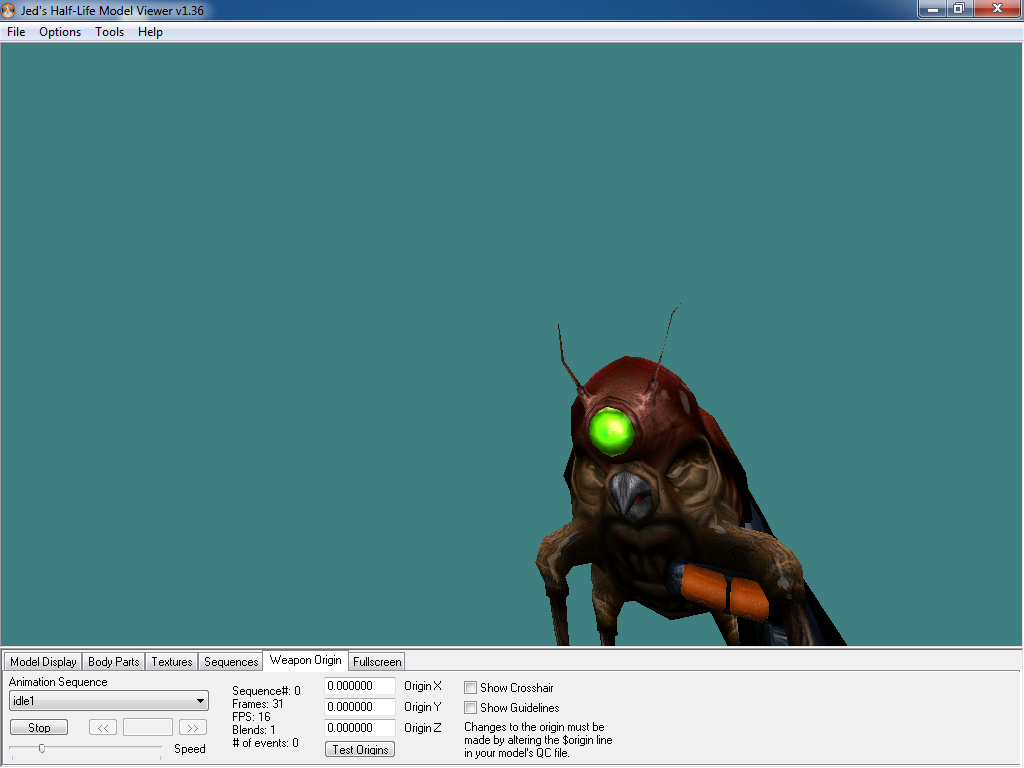Screen dimensions: 1024x768
Task: Enable the Show Crosshair checkbox
Action: tap(470, 688)
